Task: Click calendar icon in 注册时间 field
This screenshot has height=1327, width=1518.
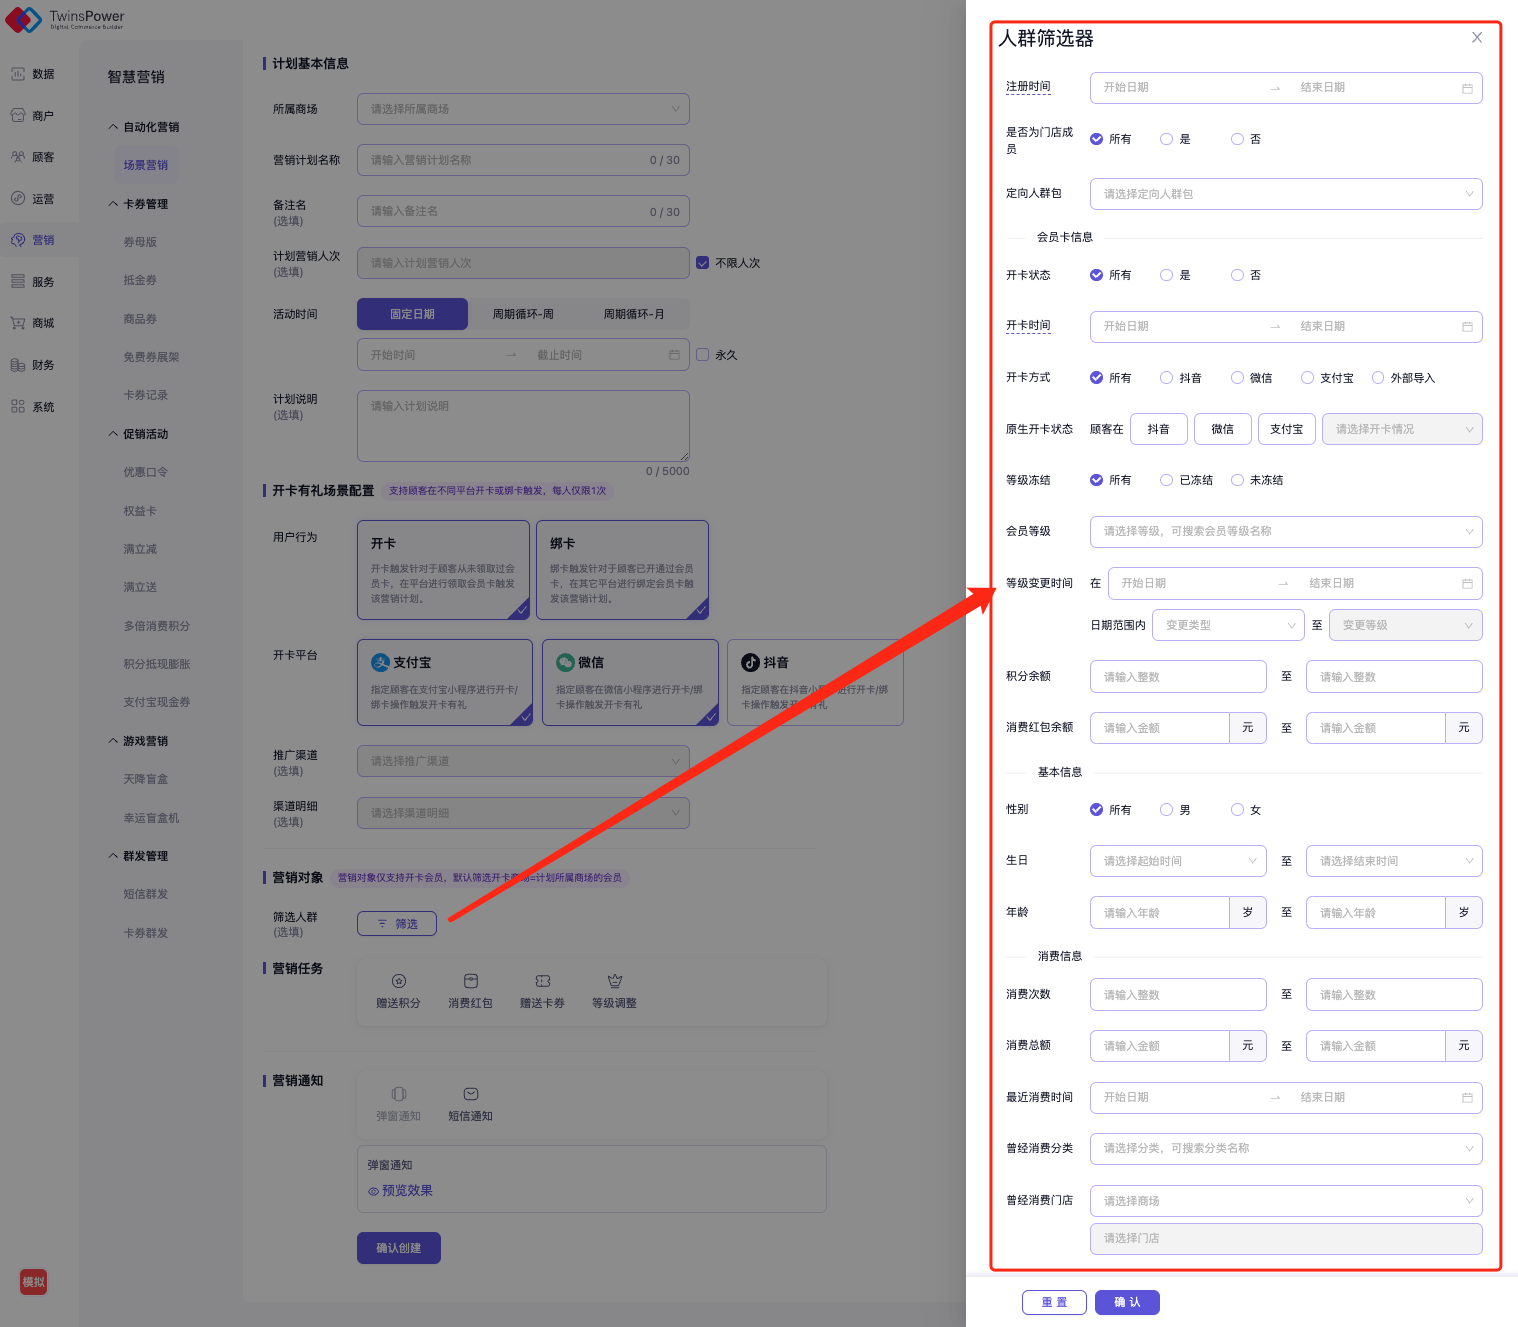Action: 1467,88
